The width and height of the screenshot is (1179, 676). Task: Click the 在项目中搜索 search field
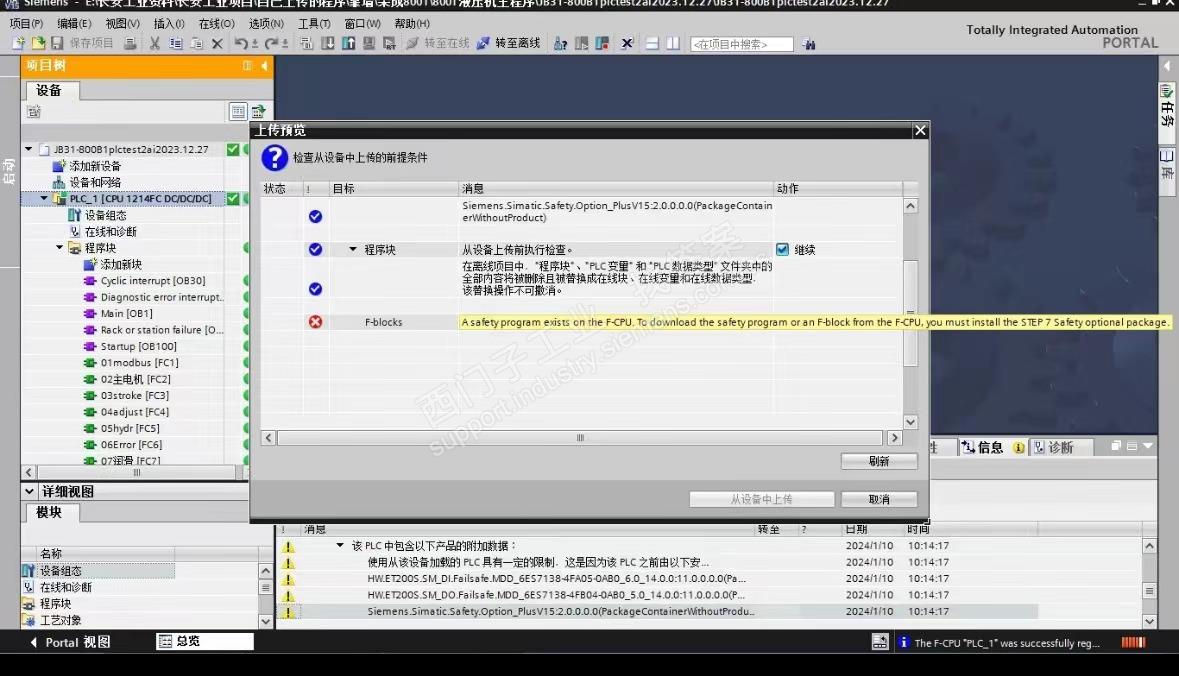(x=741, y=44)
